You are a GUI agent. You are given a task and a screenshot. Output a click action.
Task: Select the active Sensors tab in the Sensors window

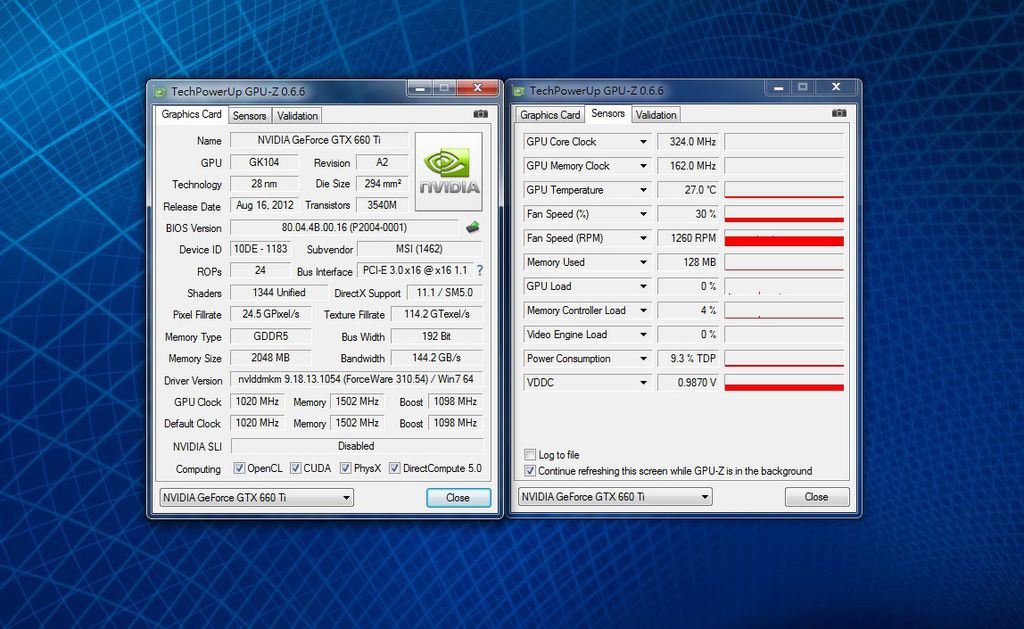608,114
